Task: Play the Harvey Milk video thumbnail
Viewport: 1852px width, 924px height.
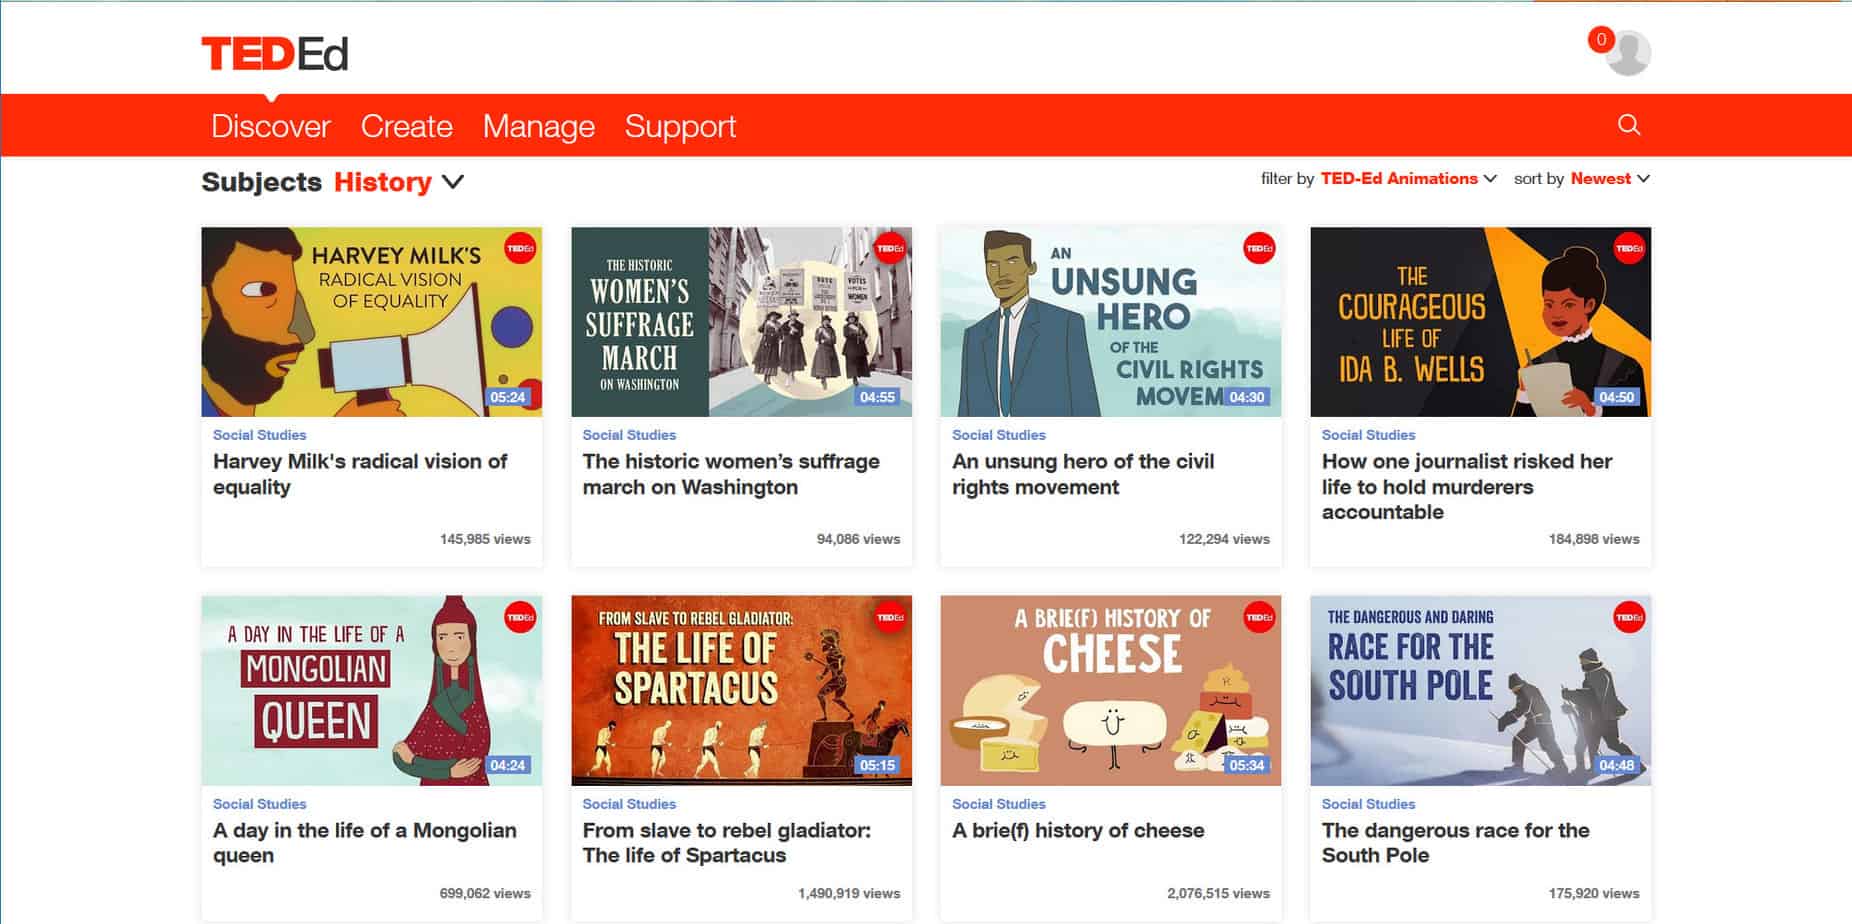Action: pos(372,322)
